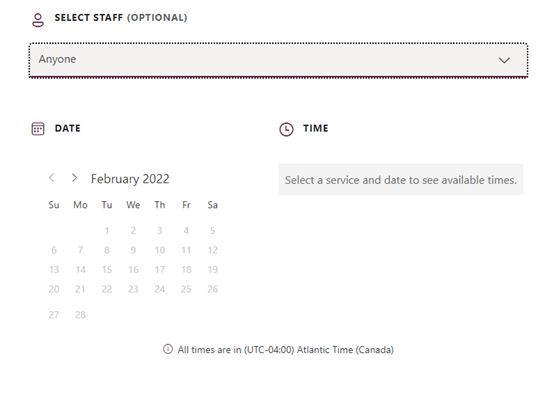Open the Anyone staff dropdown
The image size is (545, 399).
pyautogui.click(x=278, y=60)
